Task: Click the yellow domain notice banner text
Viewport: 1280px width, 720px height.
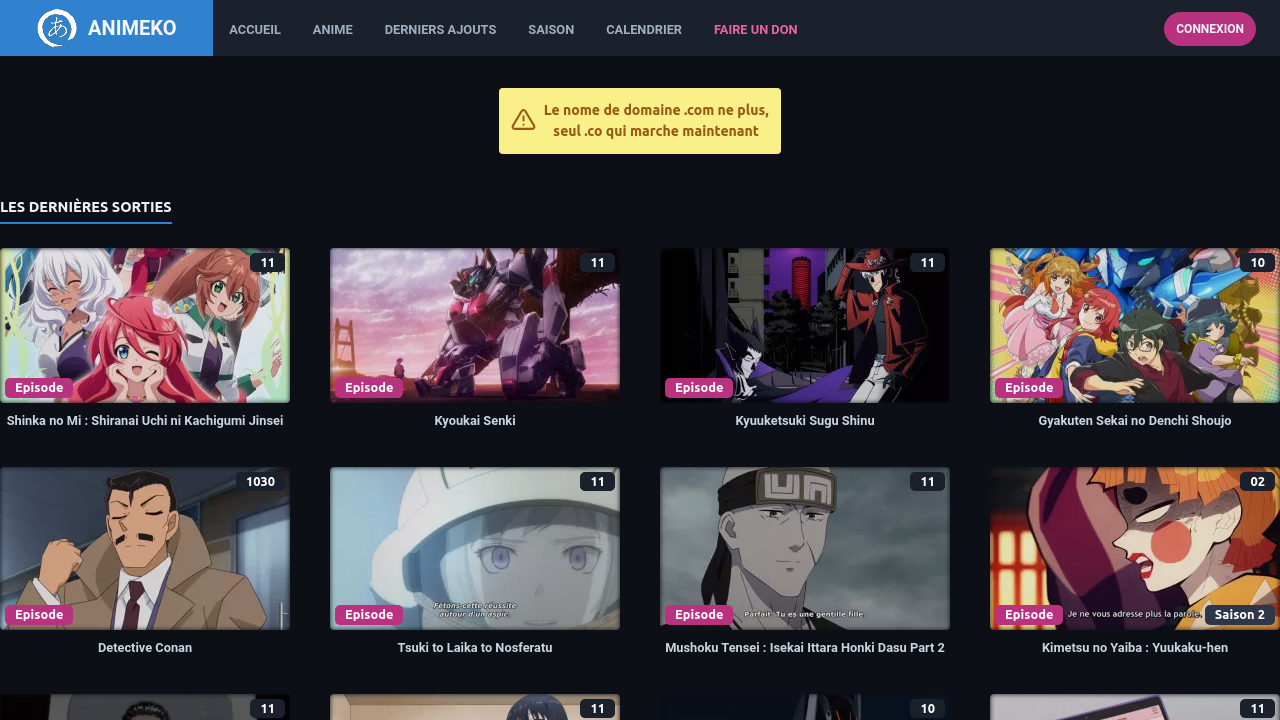Action: [x=656, y=121]
